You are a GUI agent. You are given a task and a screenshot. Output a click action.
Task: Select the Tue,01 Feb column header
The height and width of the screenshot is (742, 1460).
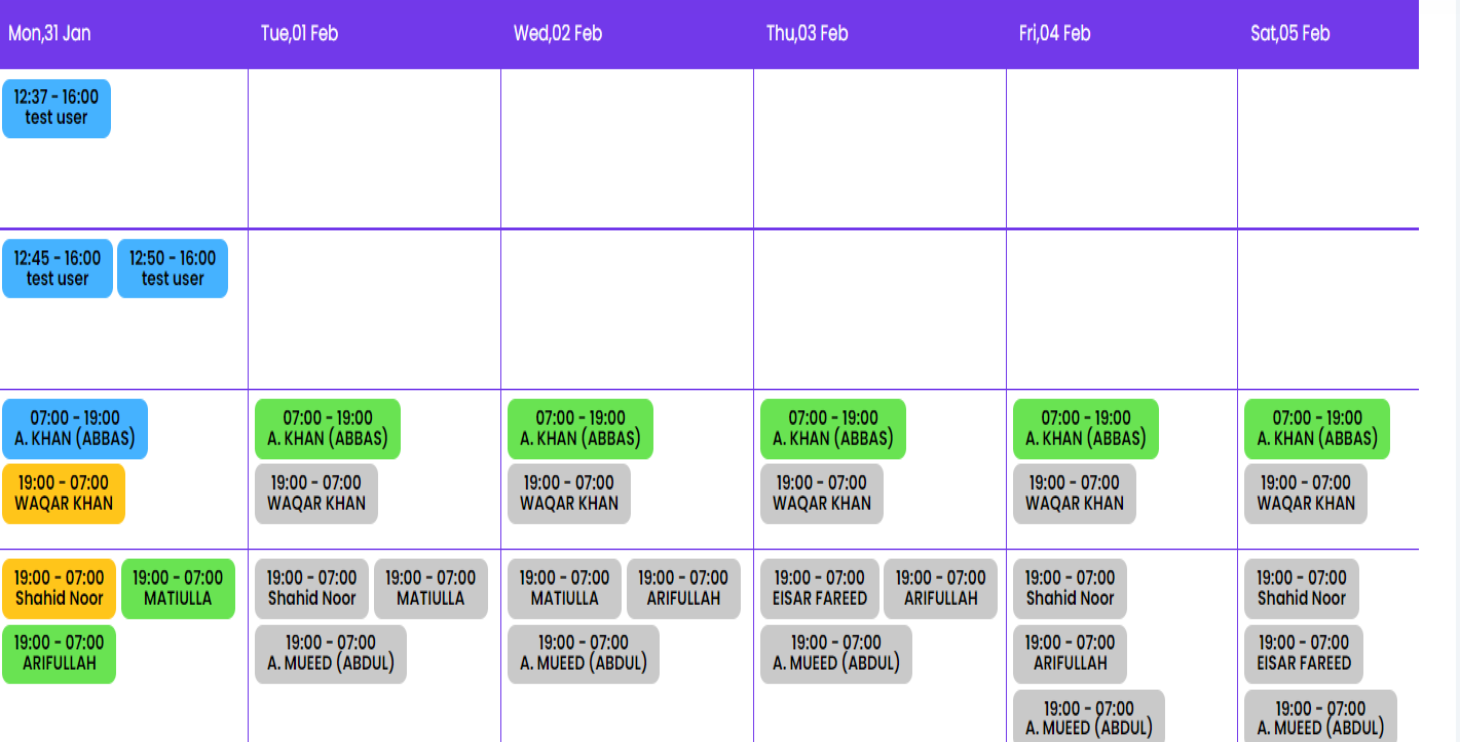300,34
